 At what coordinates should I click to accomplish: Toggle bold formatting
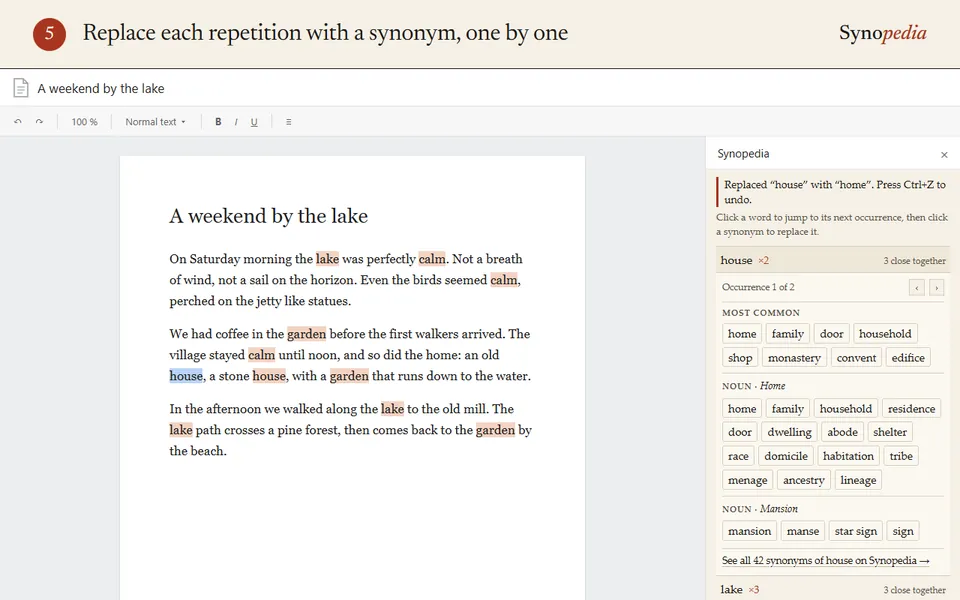tap(218, 122)
